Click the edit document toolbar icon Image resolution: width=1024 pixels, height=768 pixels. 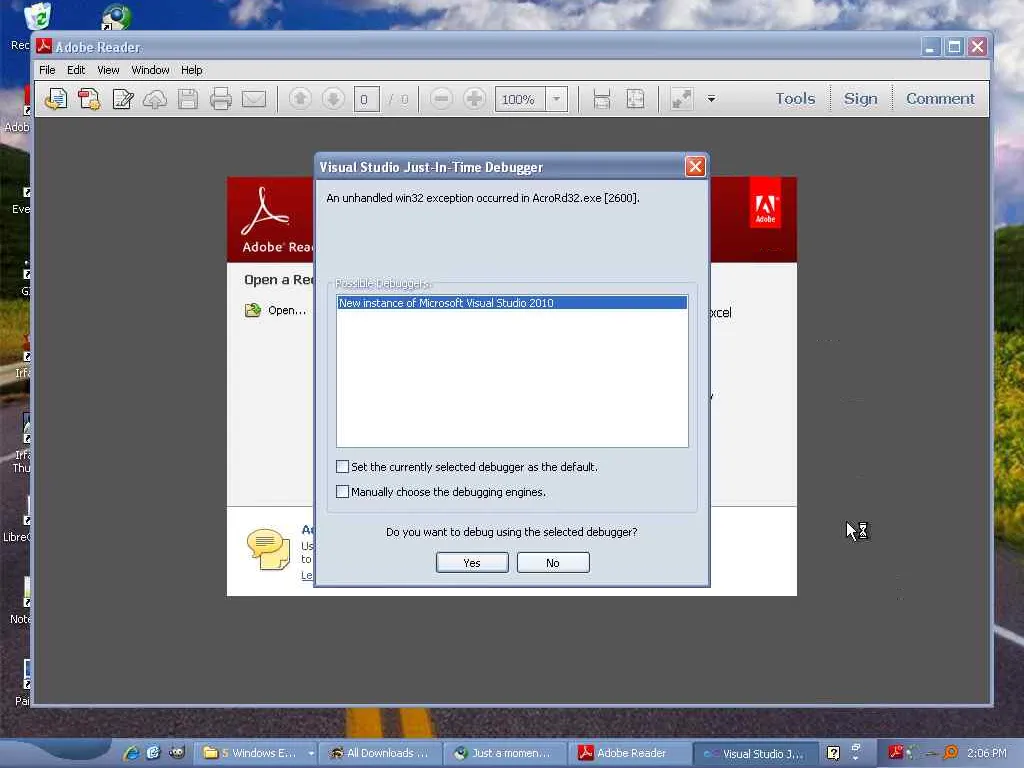pyautogui.click(x=123, y=99)
